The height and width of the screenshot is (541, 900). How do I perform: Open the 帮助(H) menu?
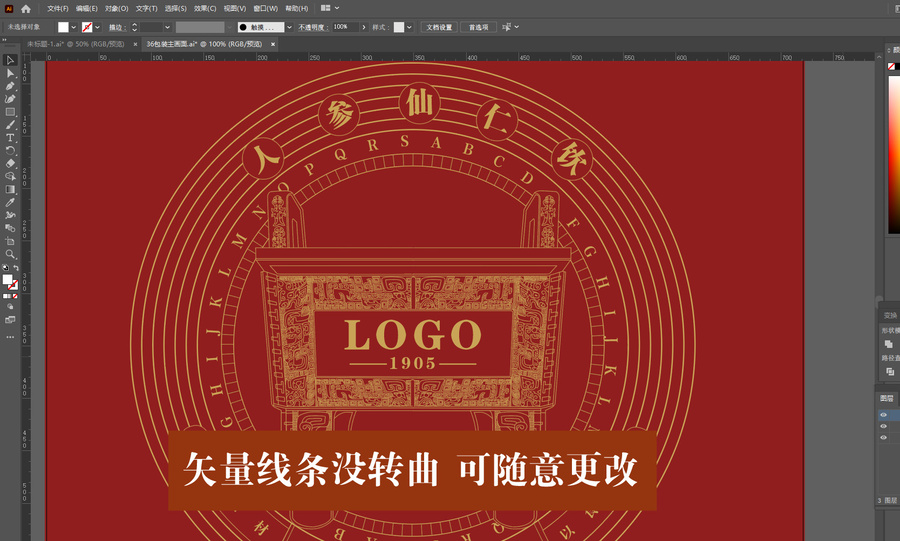(296, 9)
